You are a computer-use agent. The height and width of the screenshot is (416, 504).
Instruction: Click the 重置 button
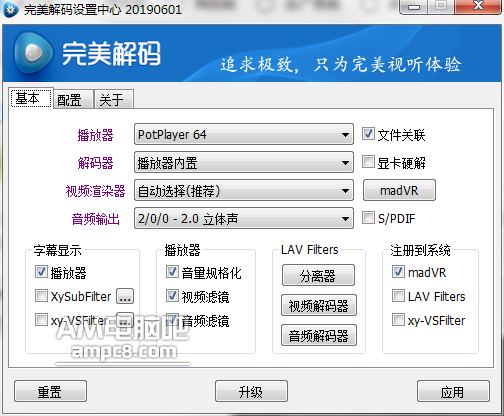[x=50, y=391]
